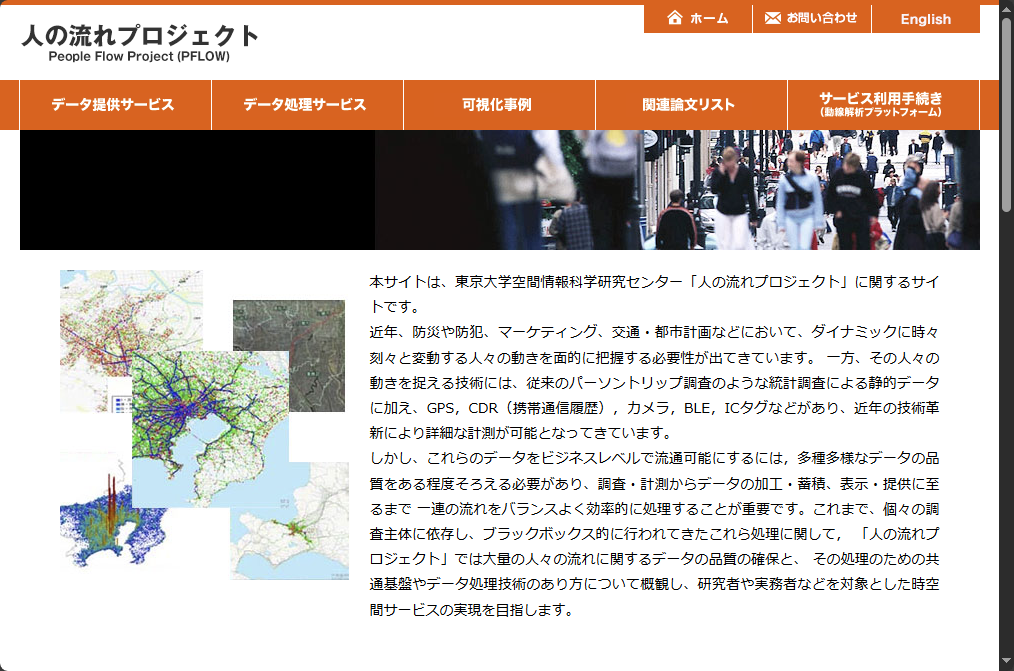Select the English language option
This screenshot has width=1014, height=671.
pyautogui.click(x=925, y=18)
